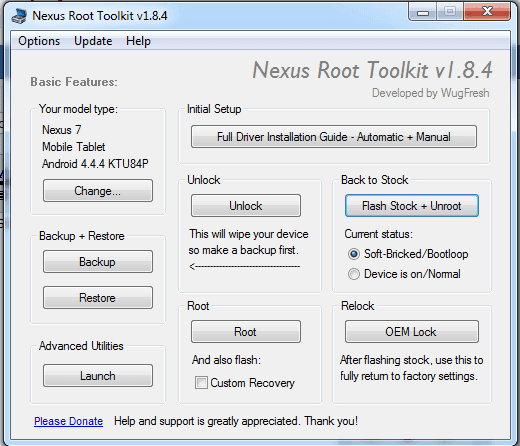The width and height of the screenshot is (520, 446).
Task: Click the Restore button
Action: pos(98,297)
